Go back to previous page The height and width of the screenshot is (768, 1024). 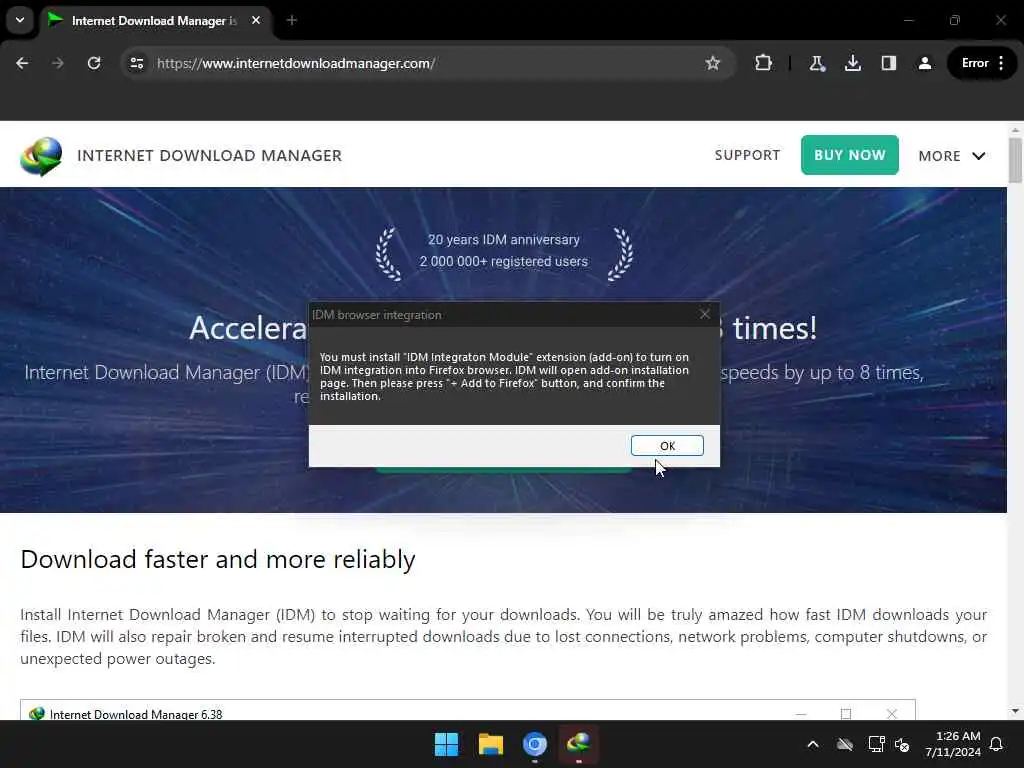22,63
